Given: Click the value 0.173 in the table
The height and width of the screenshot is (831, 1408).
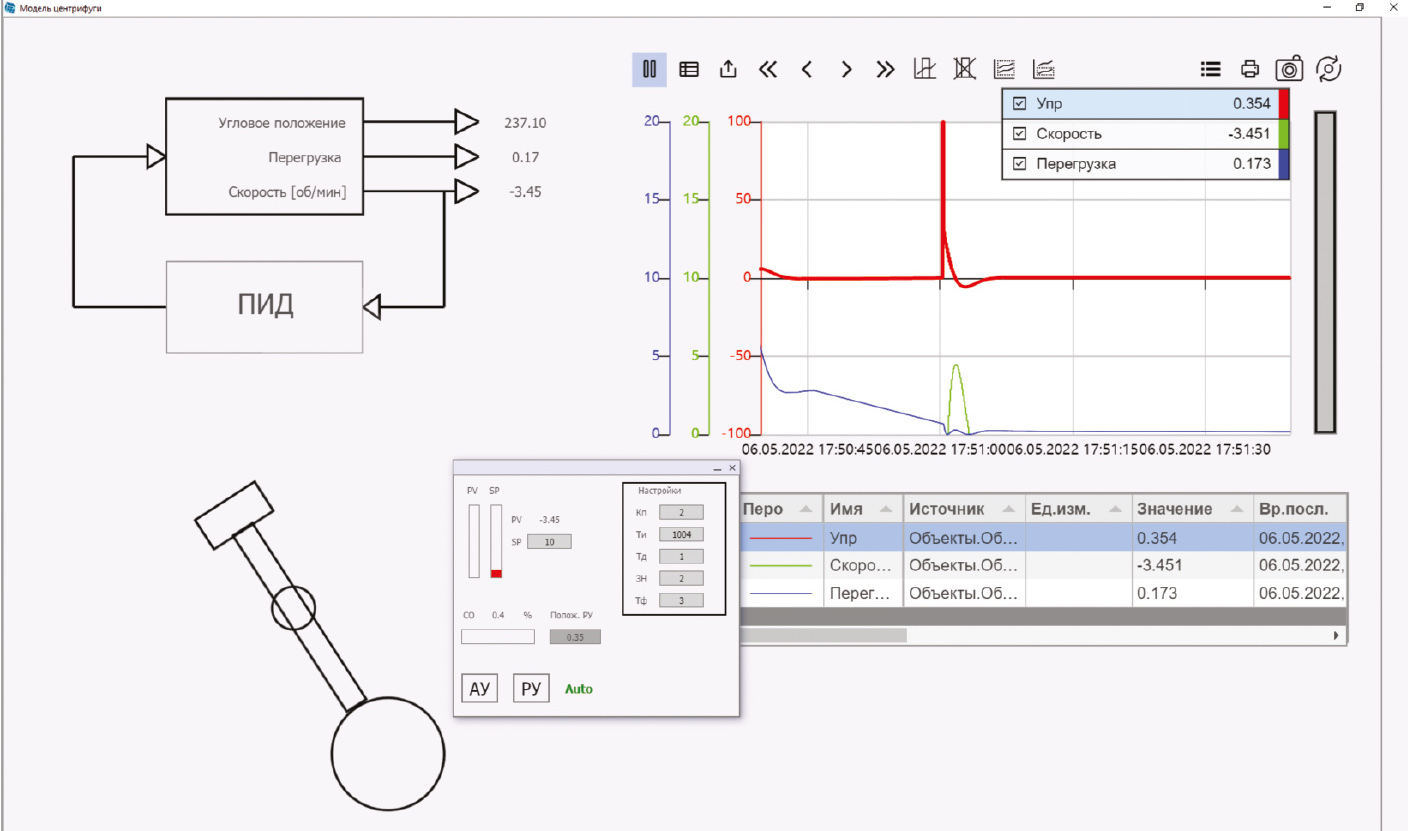Looking at the screenshot, I should pyautogui.click(x=1156, y=593).
